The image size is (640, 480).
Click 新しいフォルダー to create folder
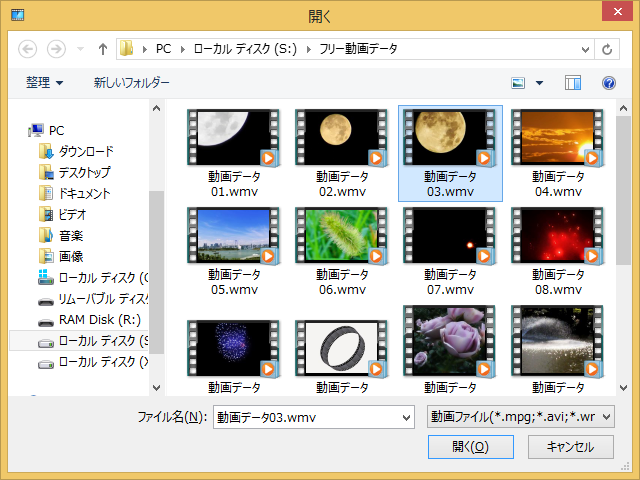131,82
